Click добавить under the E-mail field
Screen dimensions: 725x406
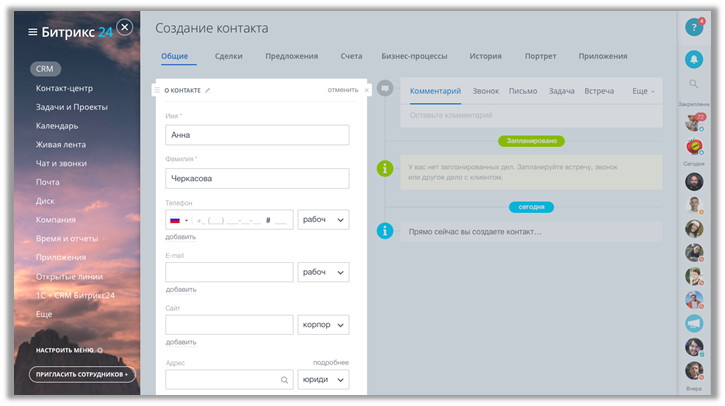click(181, 289)
